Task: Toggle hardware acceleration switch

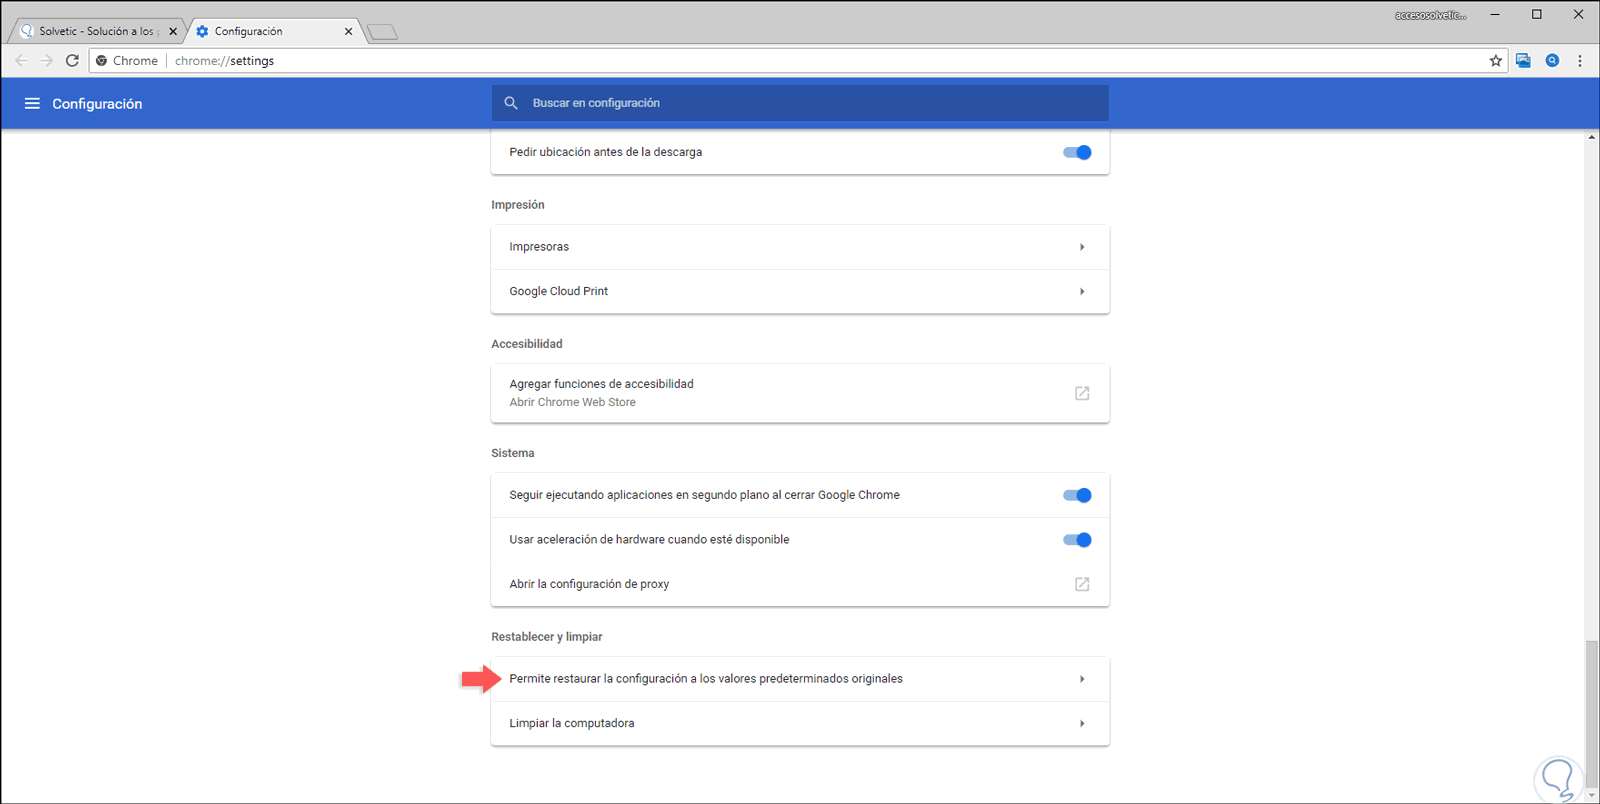Action: coord(1077,540)
